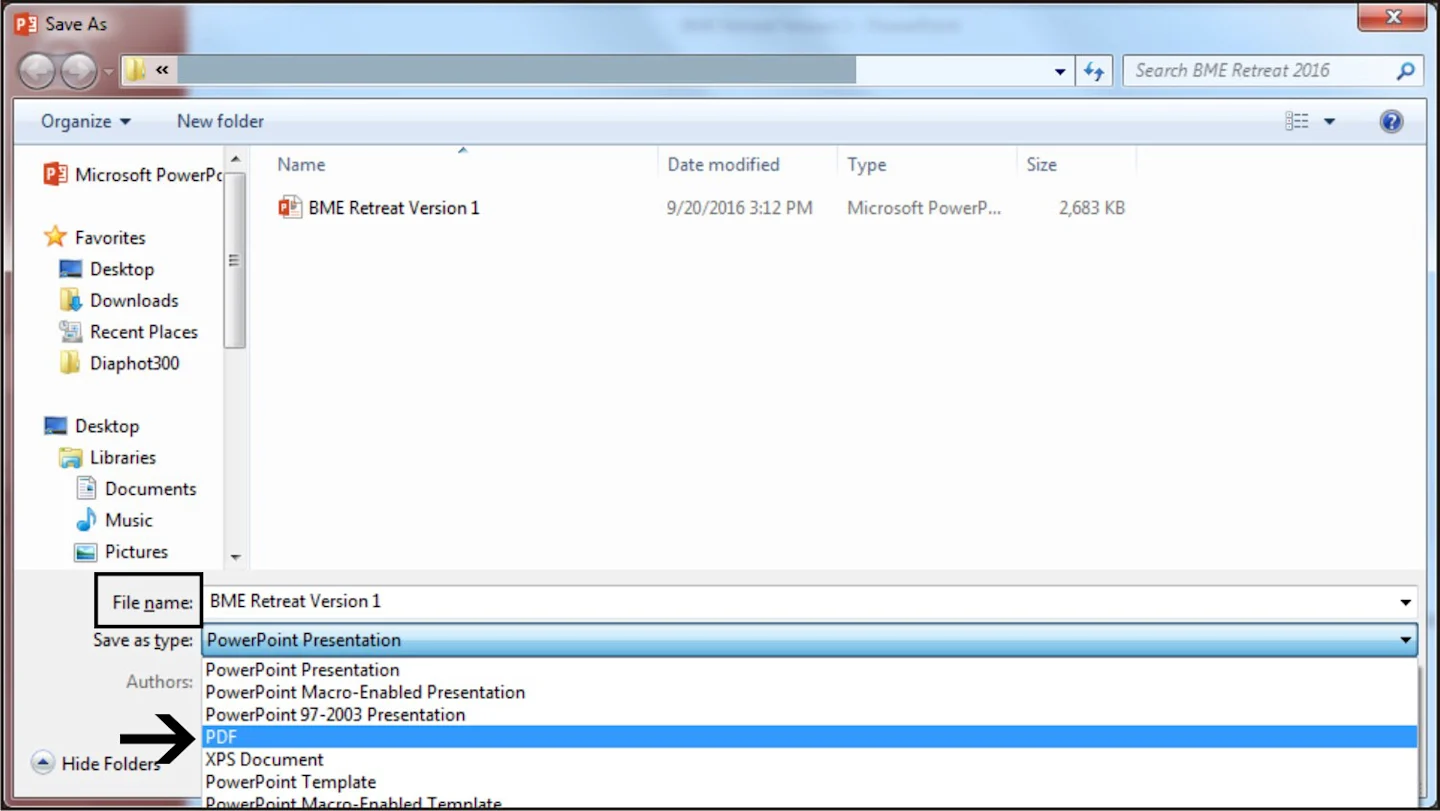Open the help question mark icon
Viewport: 1440px width, 811px height.
coord(1391,121)
